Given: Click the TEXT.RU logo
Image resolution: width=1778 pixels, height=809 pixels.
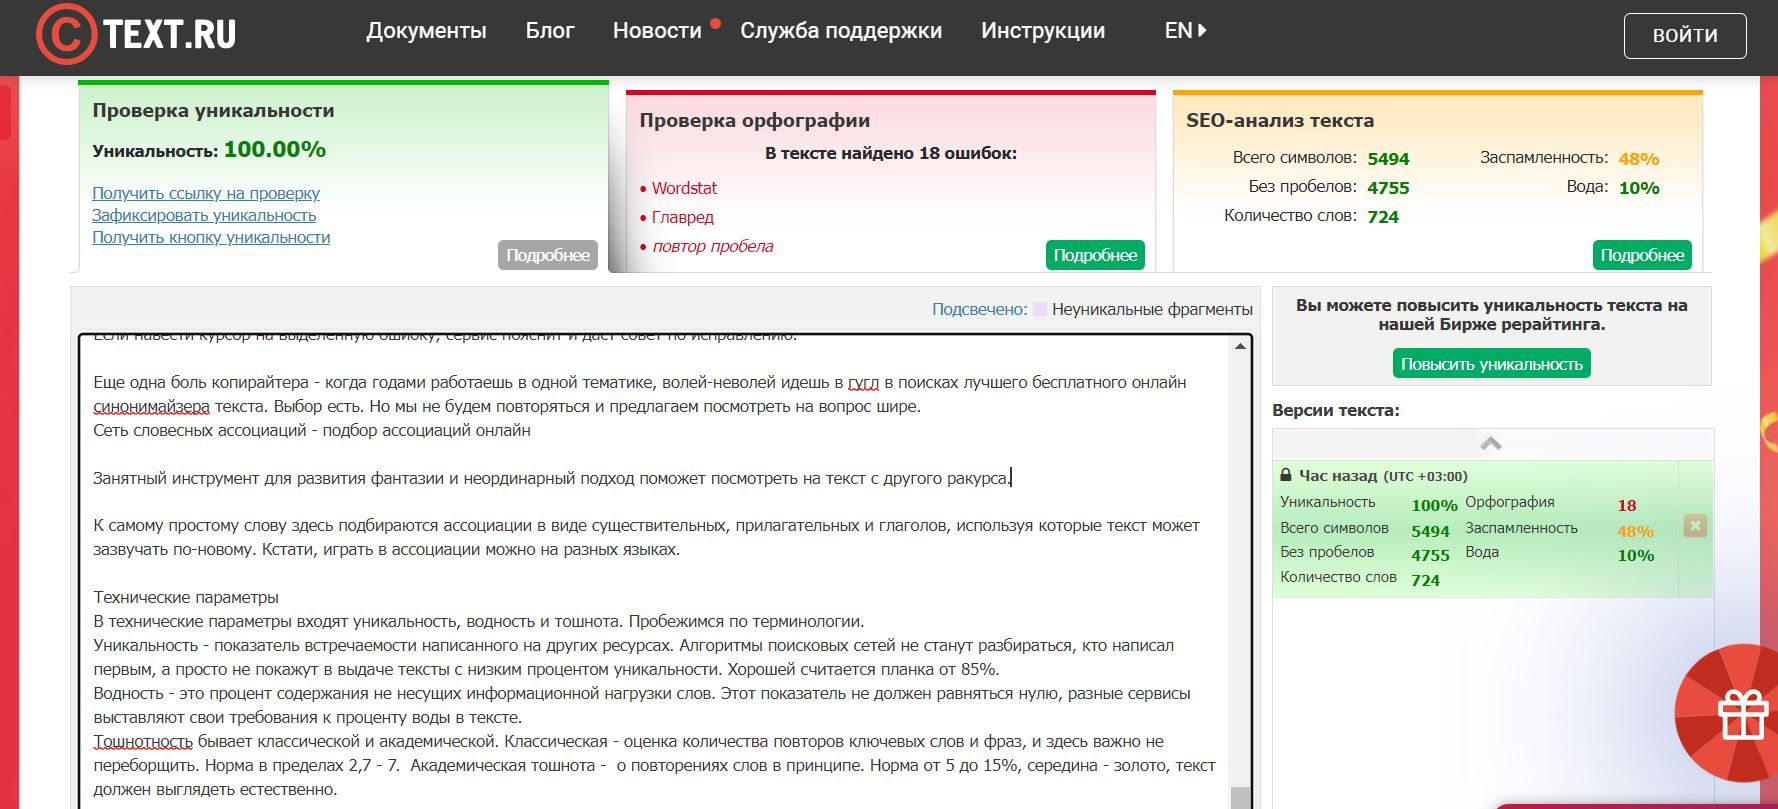Looking at the screenshot, I should pos(136,34).
